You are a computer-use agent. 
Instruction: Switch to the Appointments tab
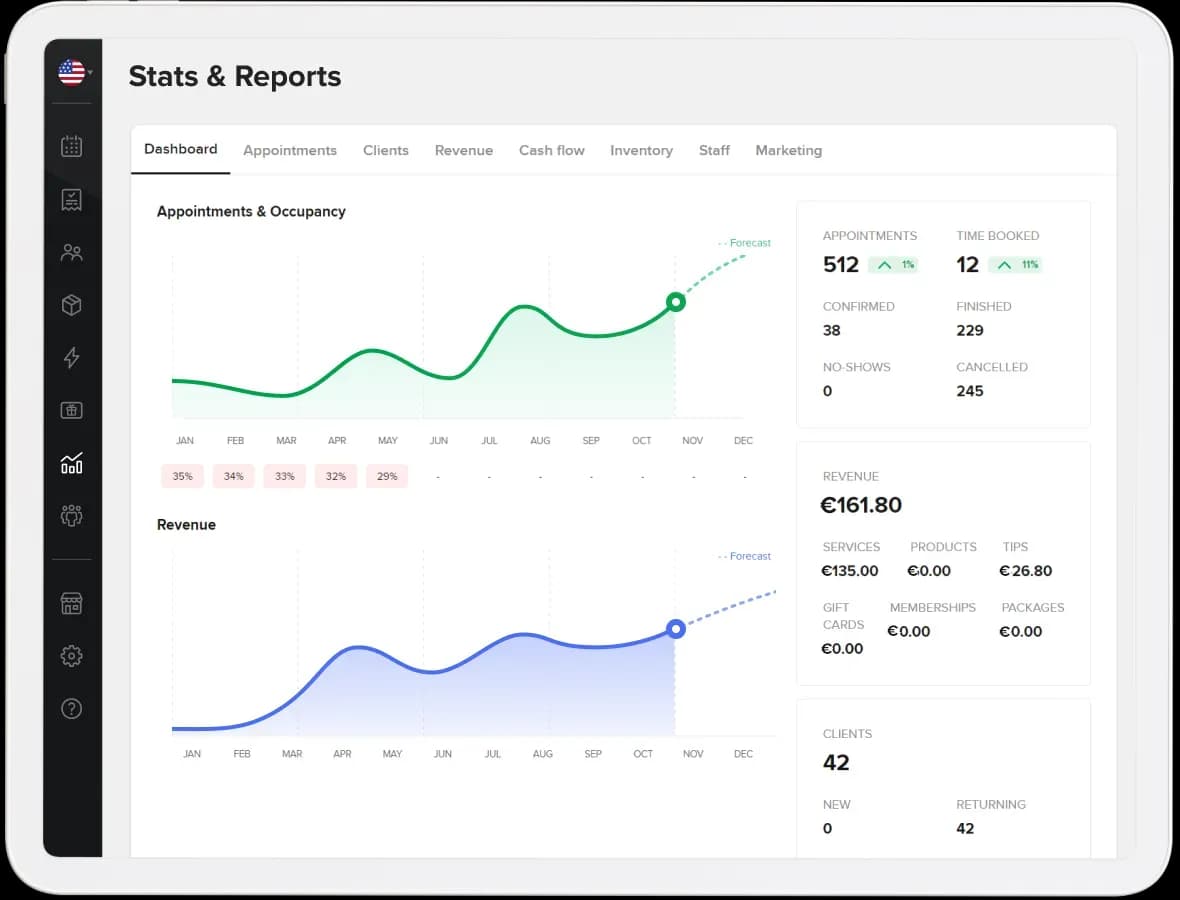coord(290,150)
